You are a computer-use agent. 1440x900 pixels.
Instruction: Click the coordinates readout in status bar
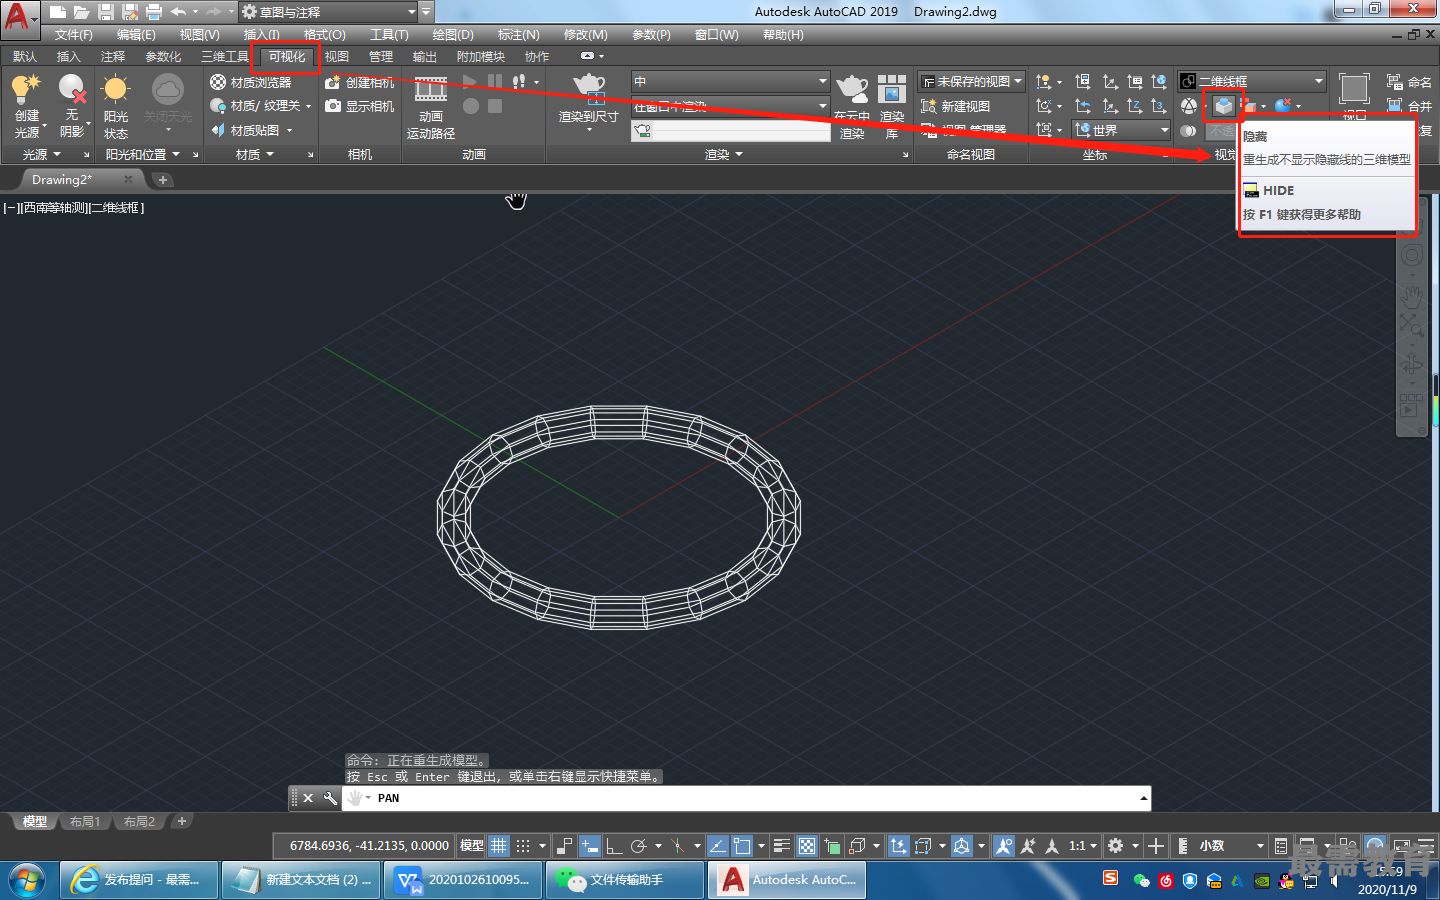click(x=369, y=846)
